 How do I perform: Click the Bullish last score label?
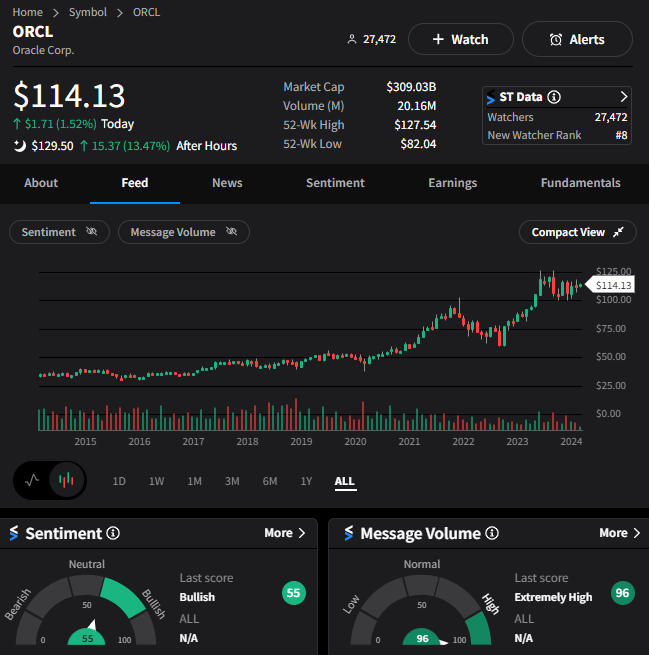[197, 597]
